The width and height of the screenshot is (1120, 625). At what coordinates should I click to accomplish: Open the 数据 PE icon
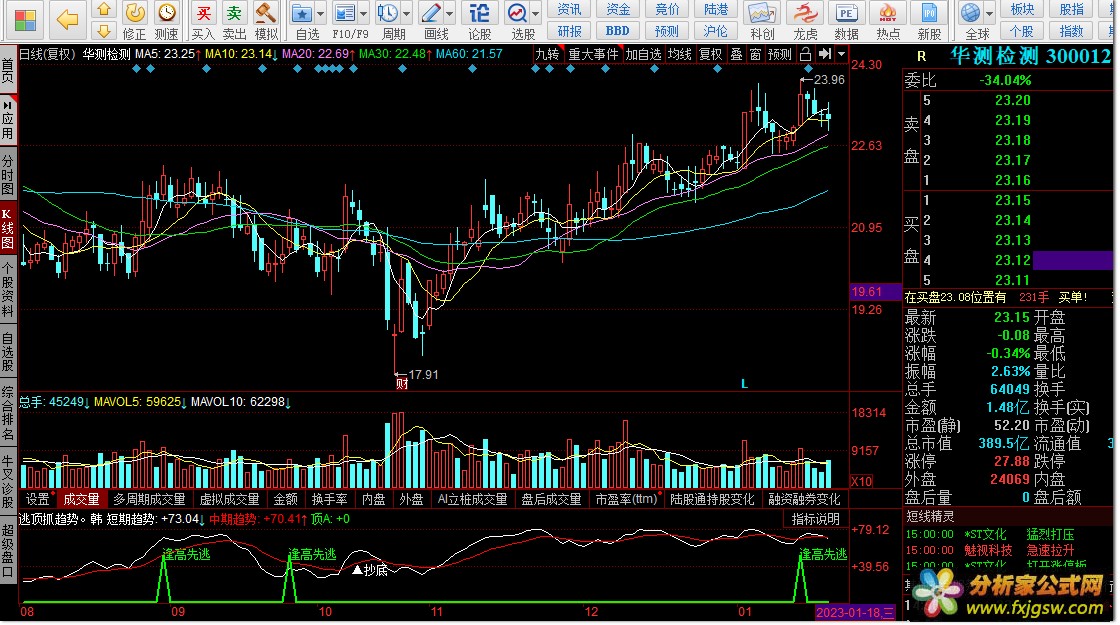(846, 13)
